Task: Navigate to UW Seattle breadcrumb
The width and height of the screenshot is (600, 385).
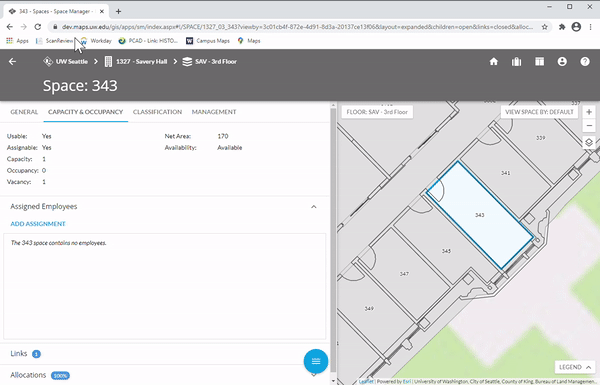Action: pyautogui.click(x=65, y=62)
